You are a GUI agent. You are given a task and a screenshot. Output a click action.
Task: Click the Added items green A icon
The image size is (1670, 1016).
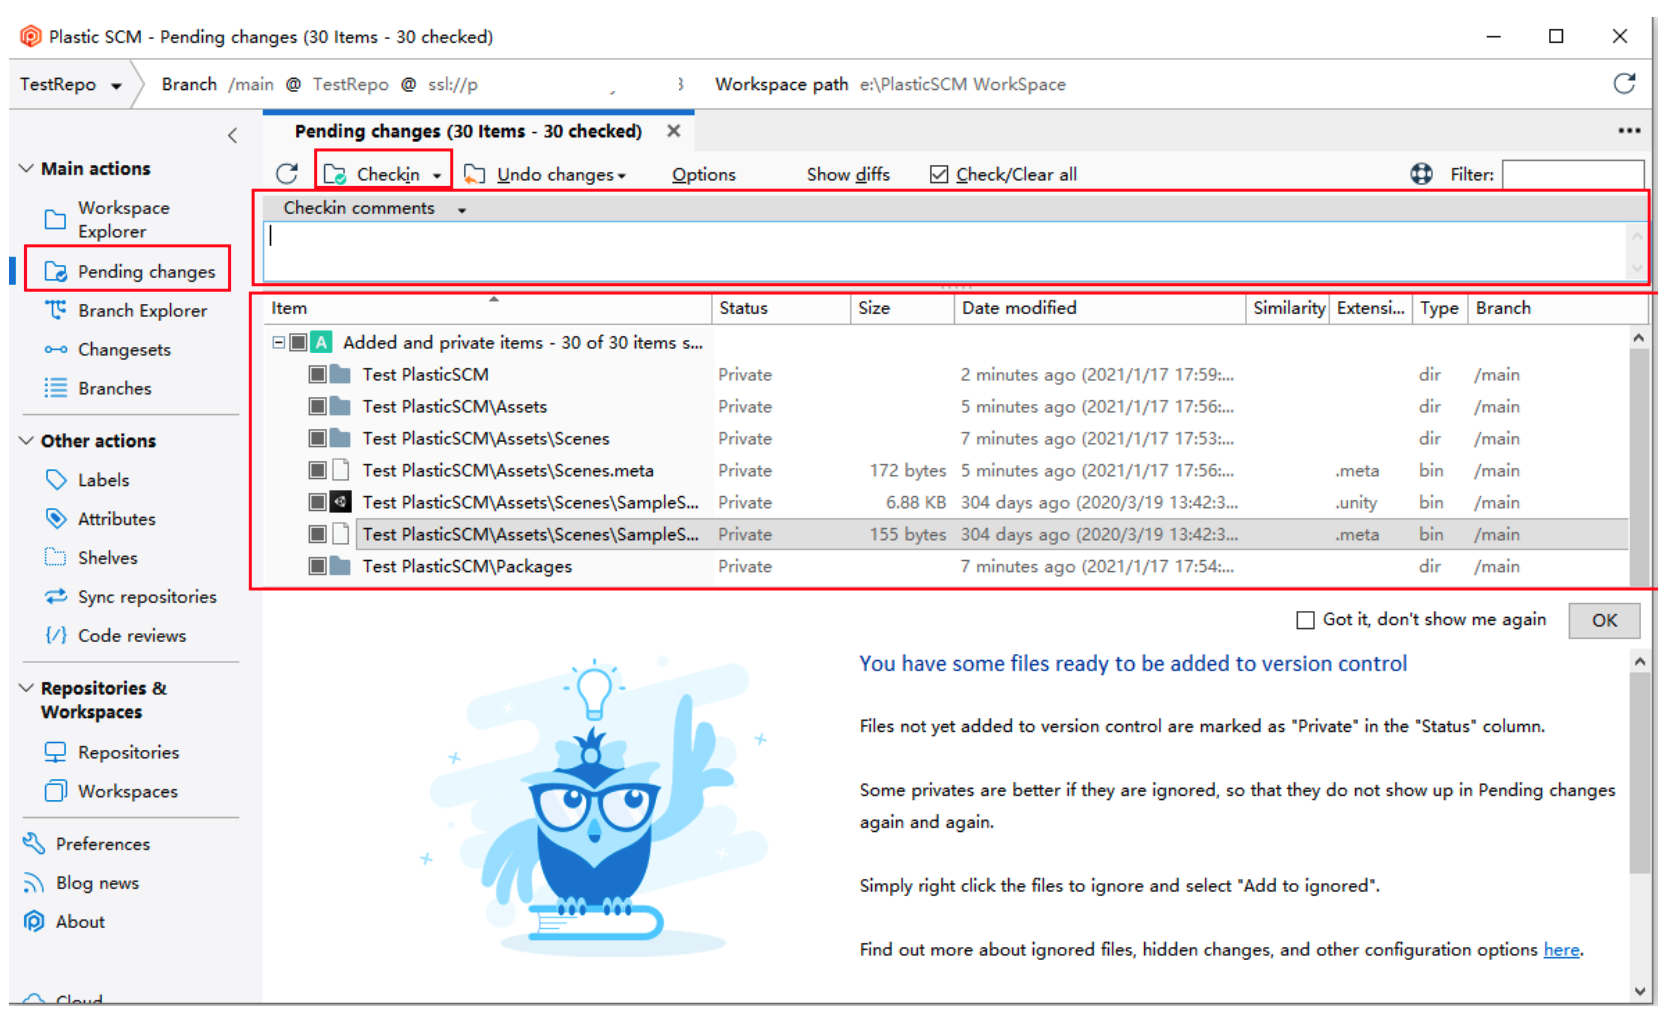[x=321, y=342]
